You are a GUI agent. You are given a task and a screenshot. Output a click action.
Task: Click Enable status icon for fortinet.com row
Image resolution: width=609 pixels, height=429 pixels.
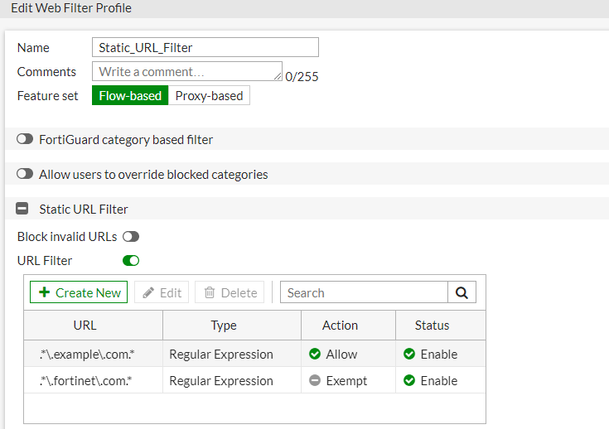[409, 381]
